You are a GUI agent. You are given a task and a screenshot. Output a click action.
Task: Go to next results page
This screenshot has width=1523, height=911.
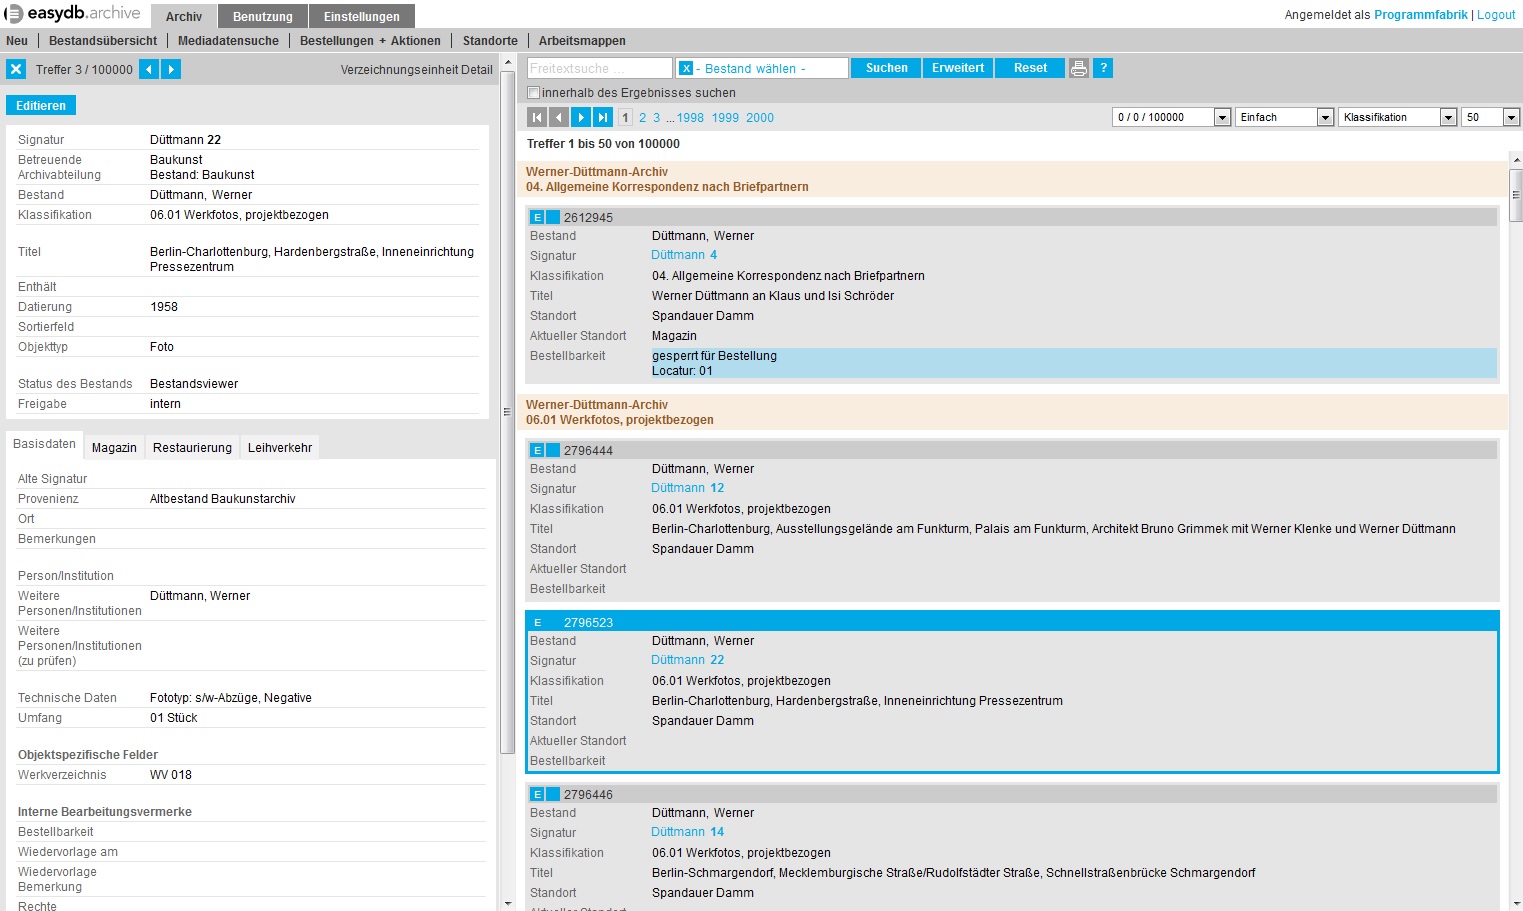coord(581,117)
